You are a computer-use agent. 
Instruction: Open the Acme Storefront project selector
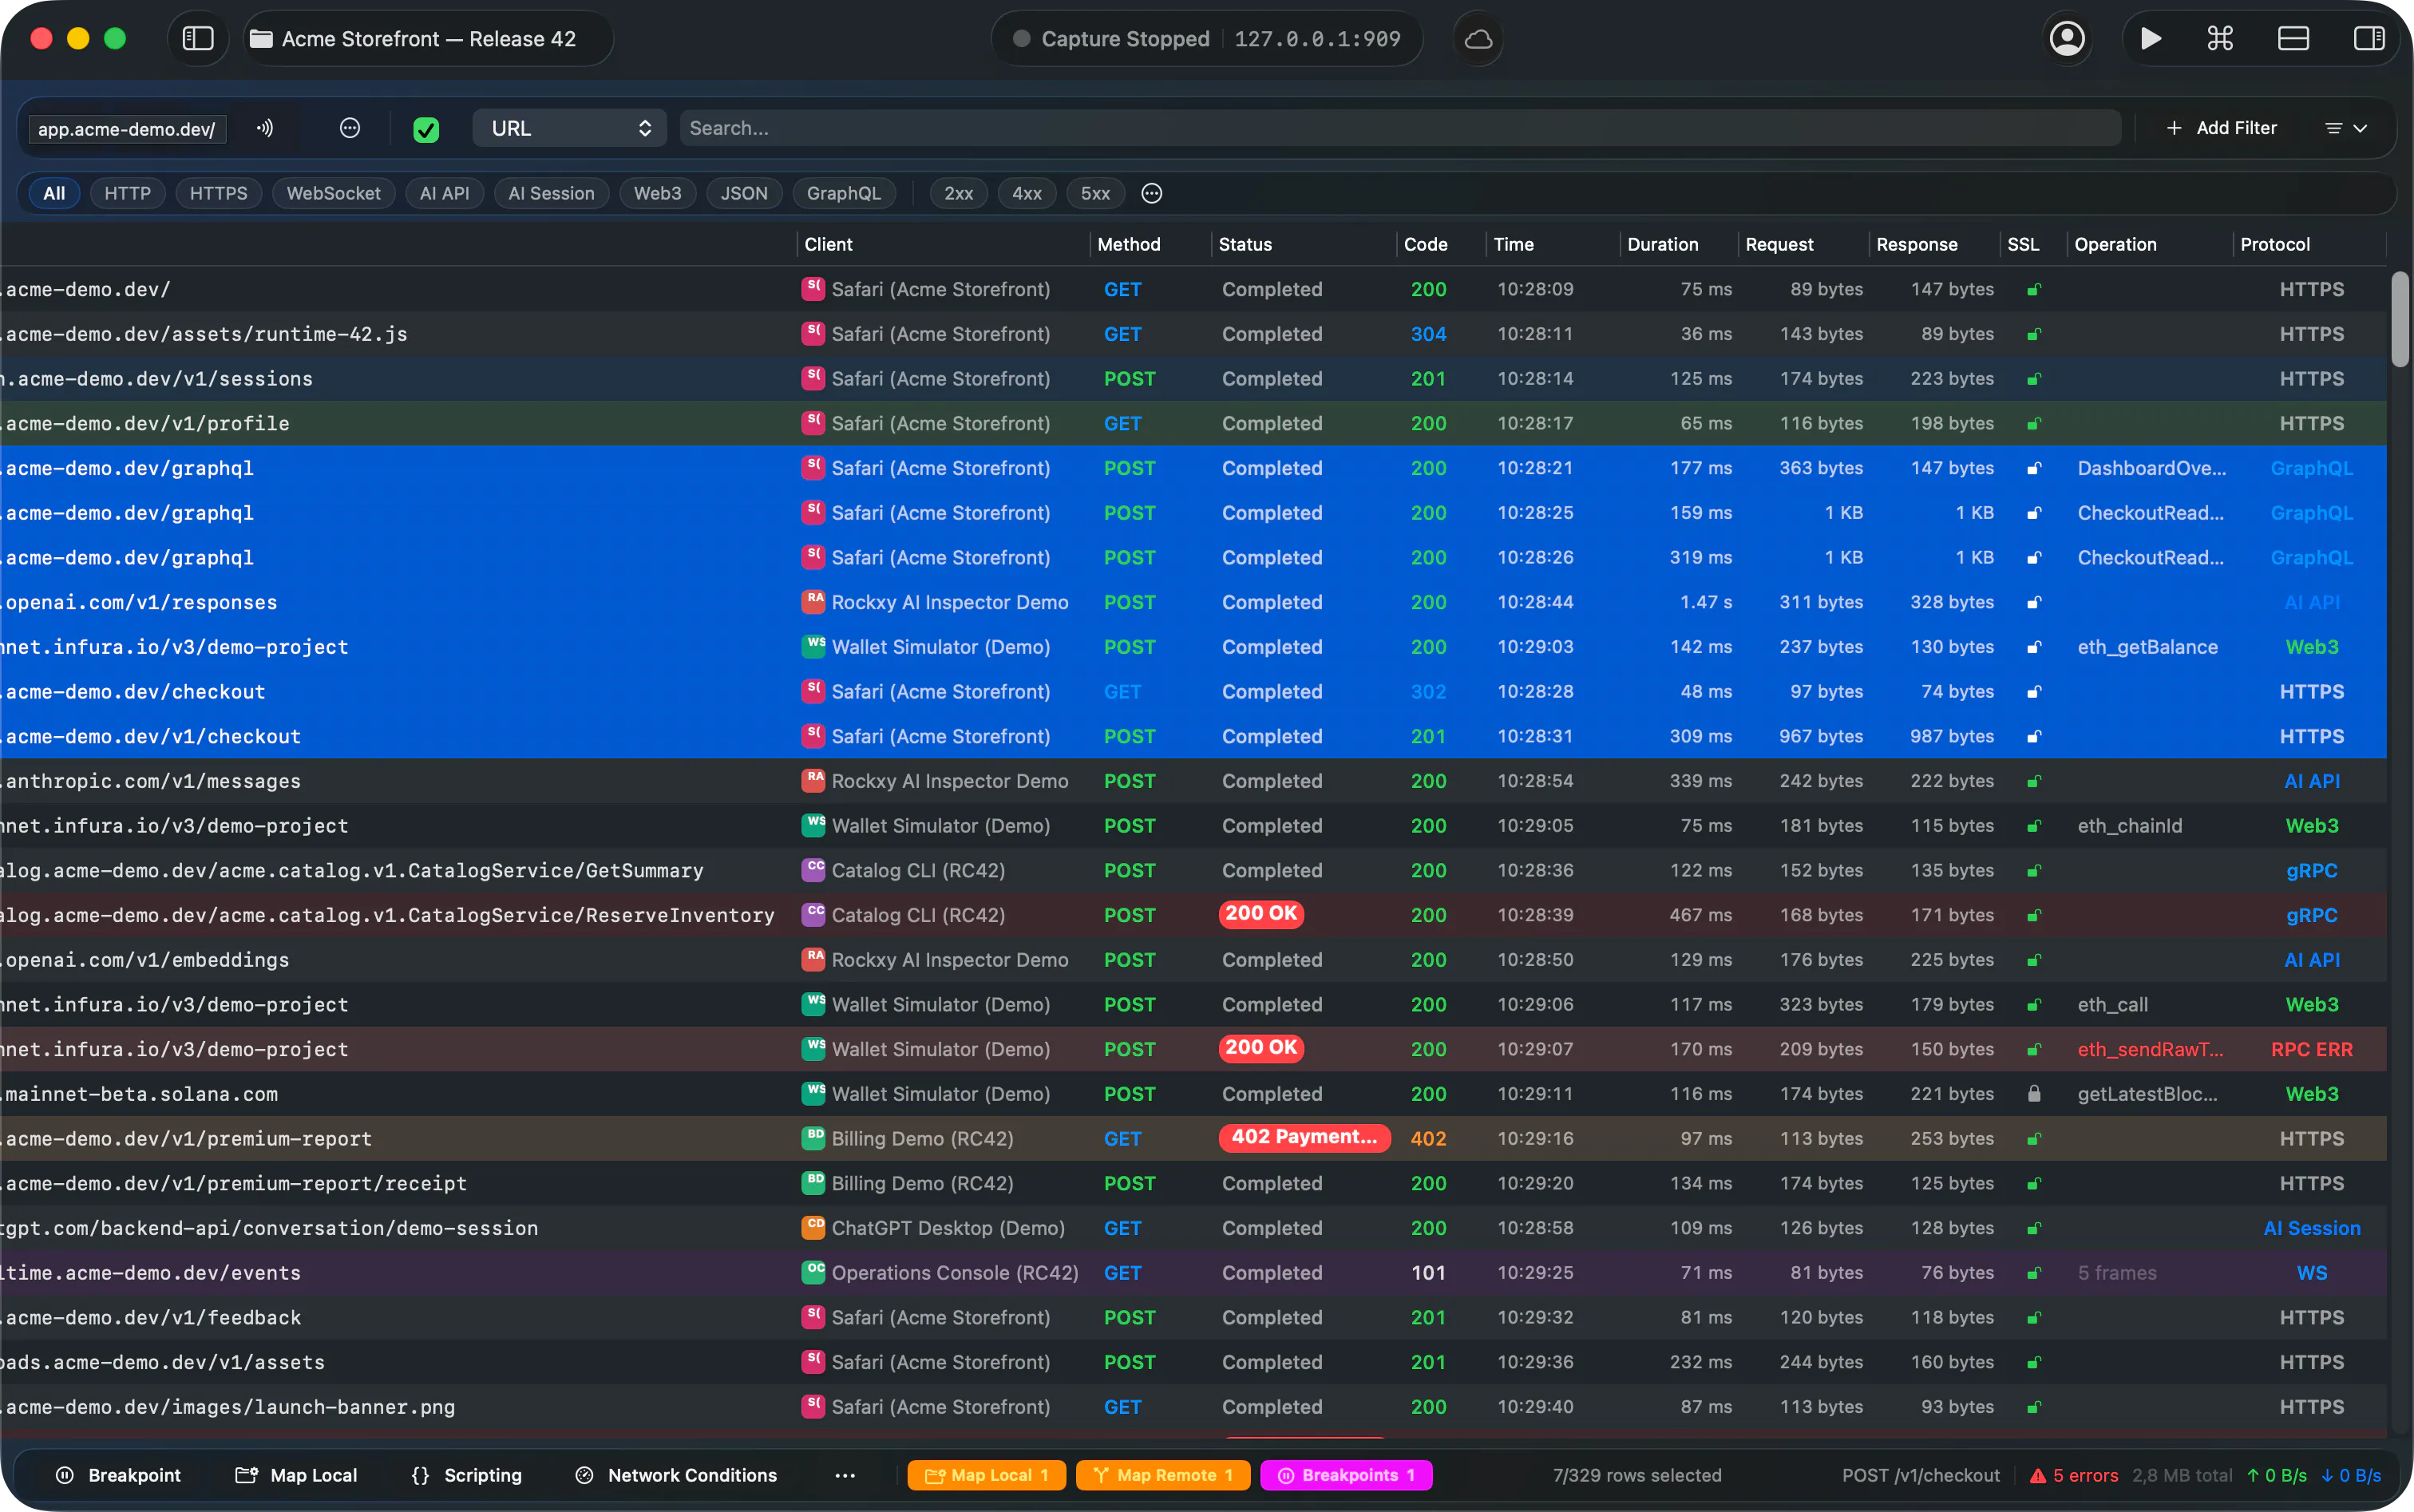428,39
